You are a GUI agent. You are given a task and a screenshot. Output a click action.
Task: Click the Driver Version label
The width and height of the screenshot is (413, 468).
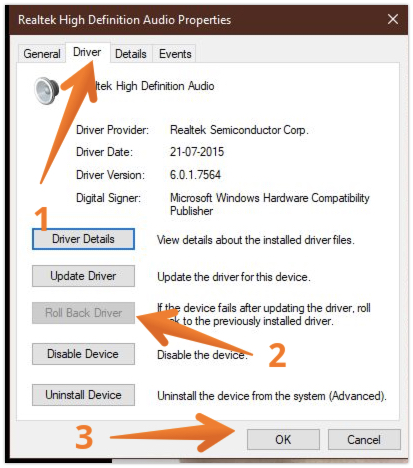110,175
